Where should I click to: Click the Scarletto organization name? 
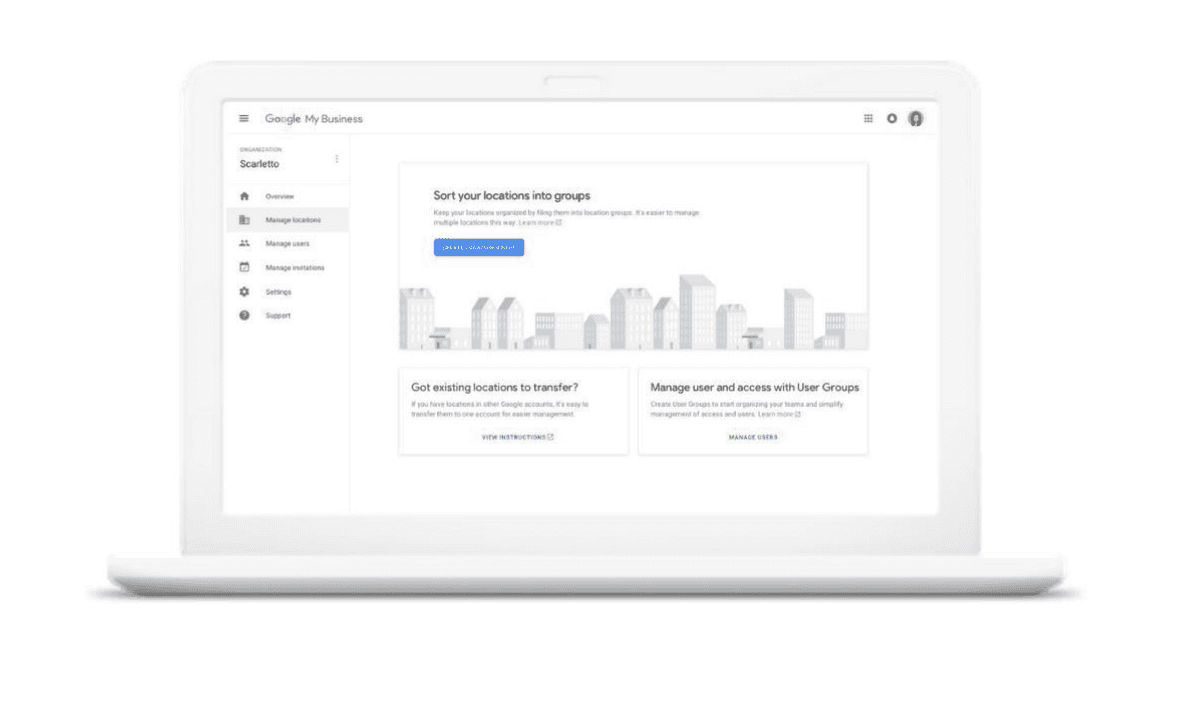(260, 164)
